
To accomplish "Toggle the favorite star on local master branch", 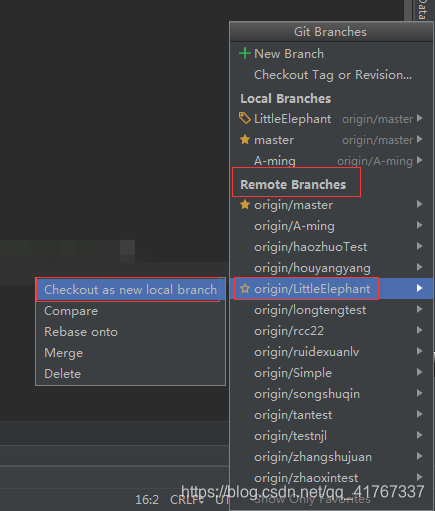I will (x=245, y=139).
